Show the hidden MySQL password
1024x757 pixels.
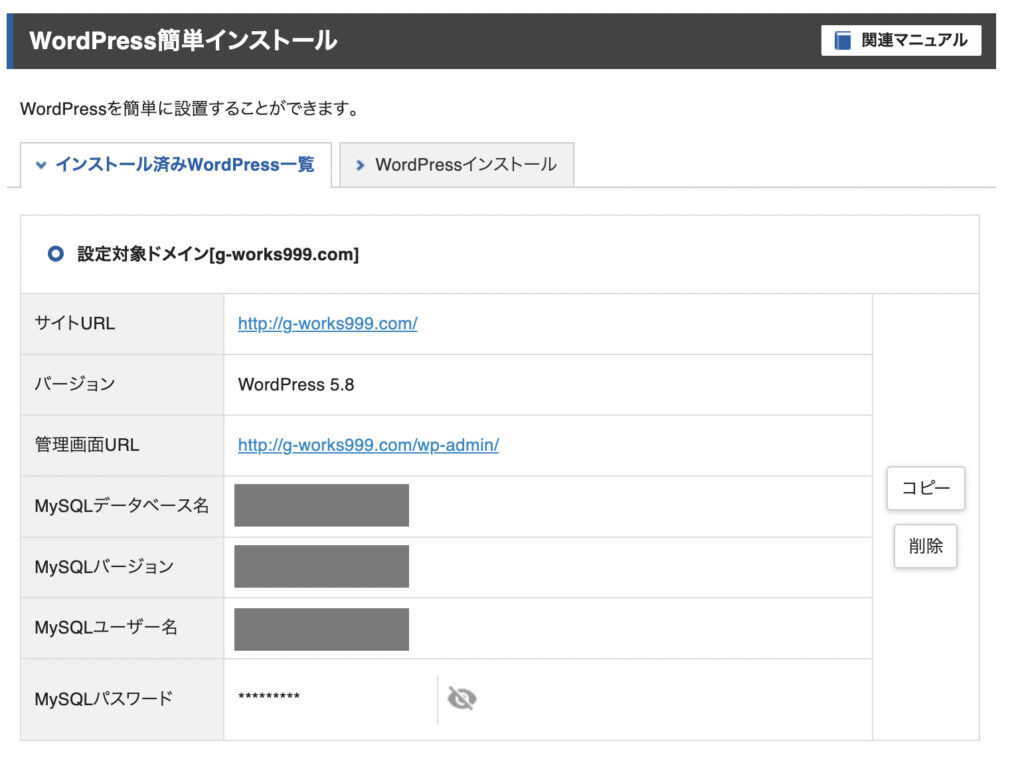pyautogui.click(x=462, y=698)
